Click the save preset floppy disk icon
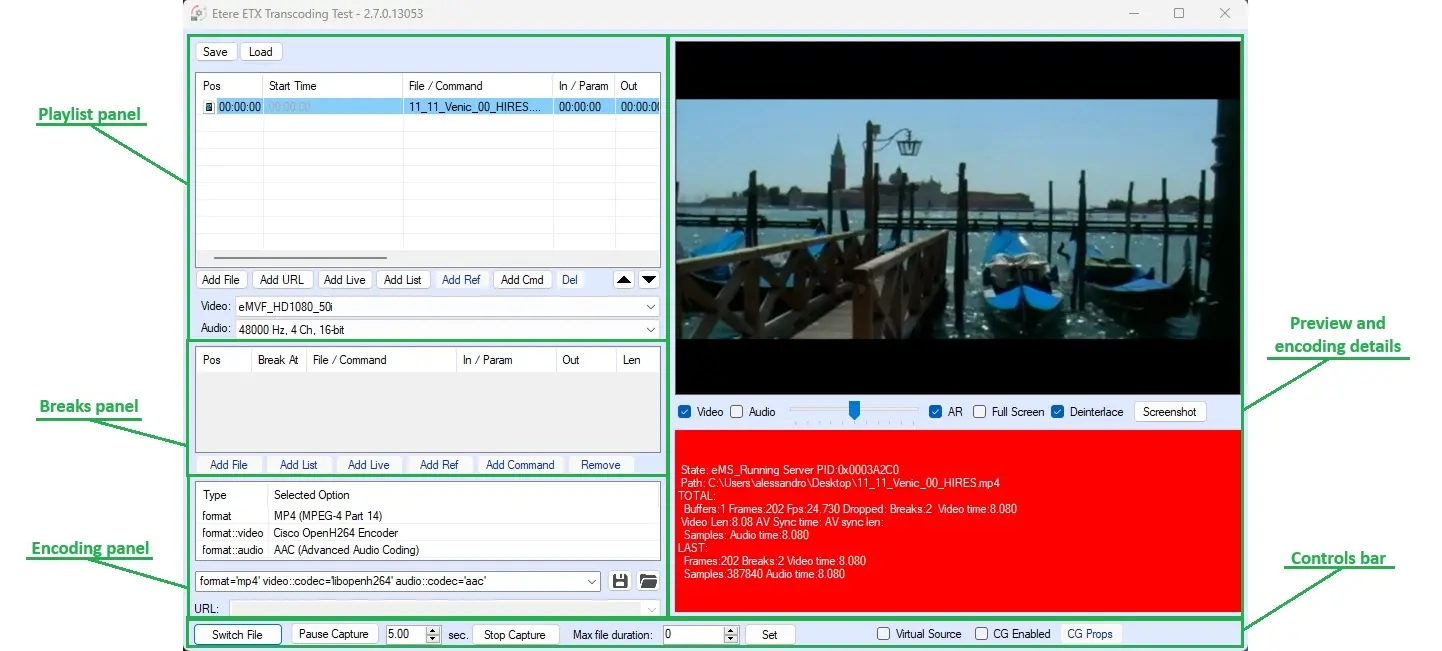The image size is (1442, 651). pos(620,581)
